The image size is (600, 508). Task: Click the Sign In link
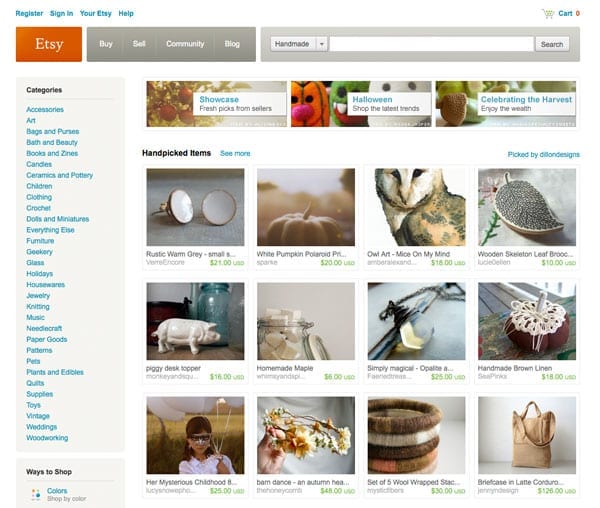click(61, 13)
